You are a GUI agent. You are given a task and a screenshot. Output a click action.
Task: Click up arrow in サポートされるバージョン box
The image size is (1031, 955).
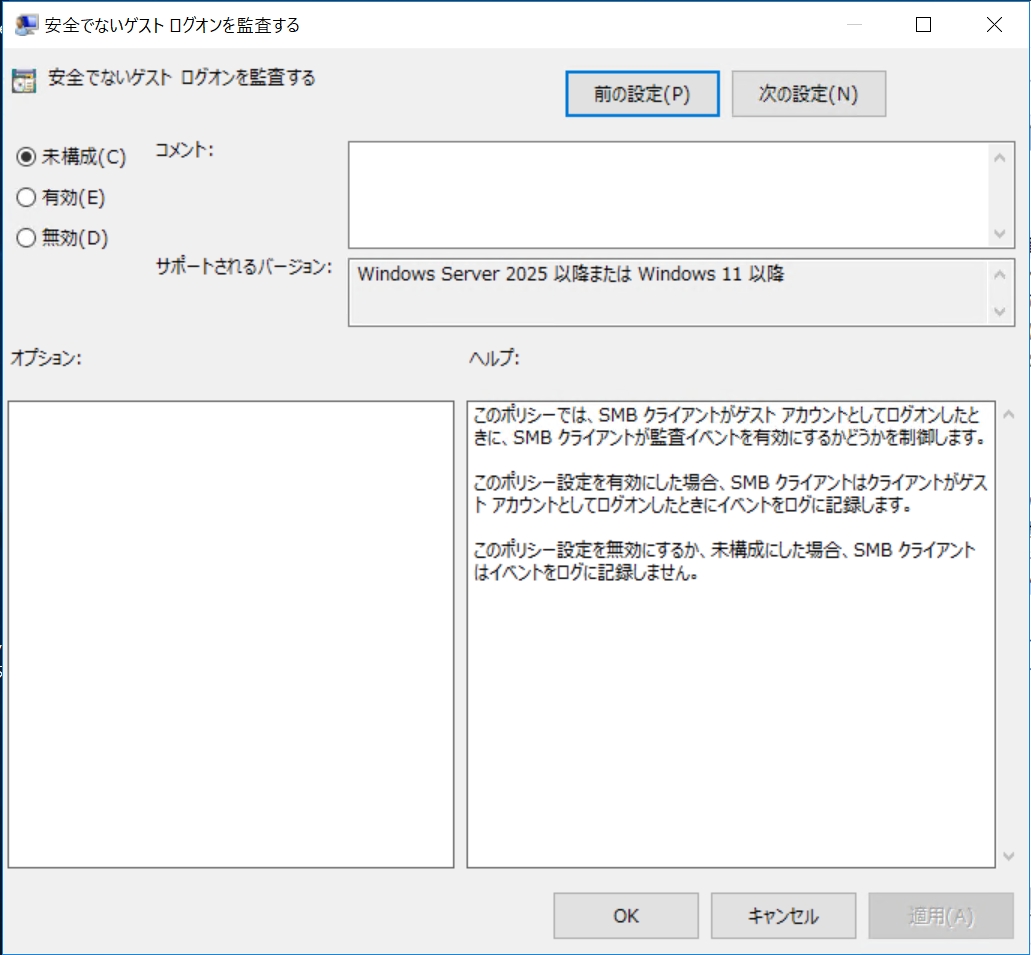(x=1001, y=273)
